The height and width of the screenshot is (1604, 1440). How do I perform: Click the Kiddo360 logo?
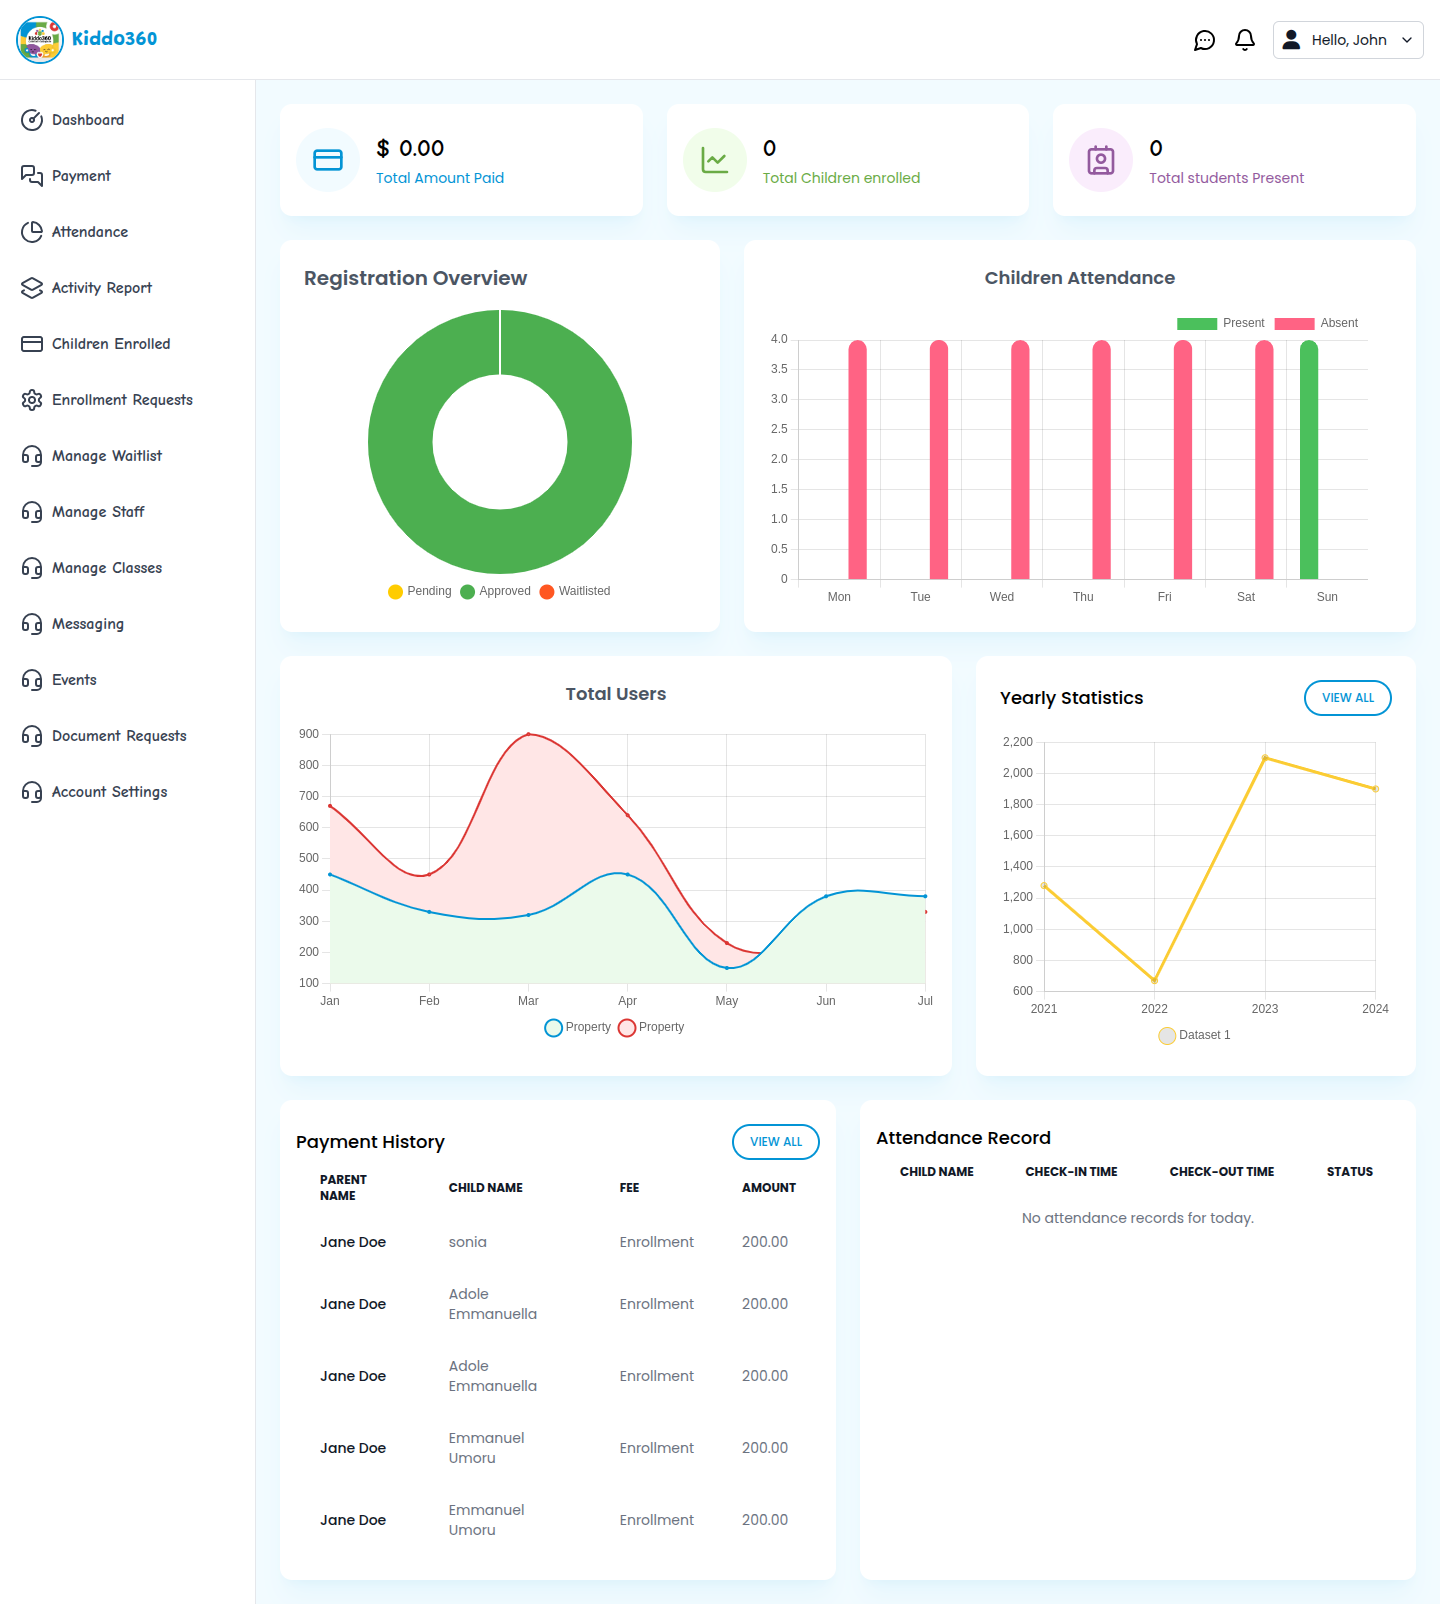pos(87,39)
